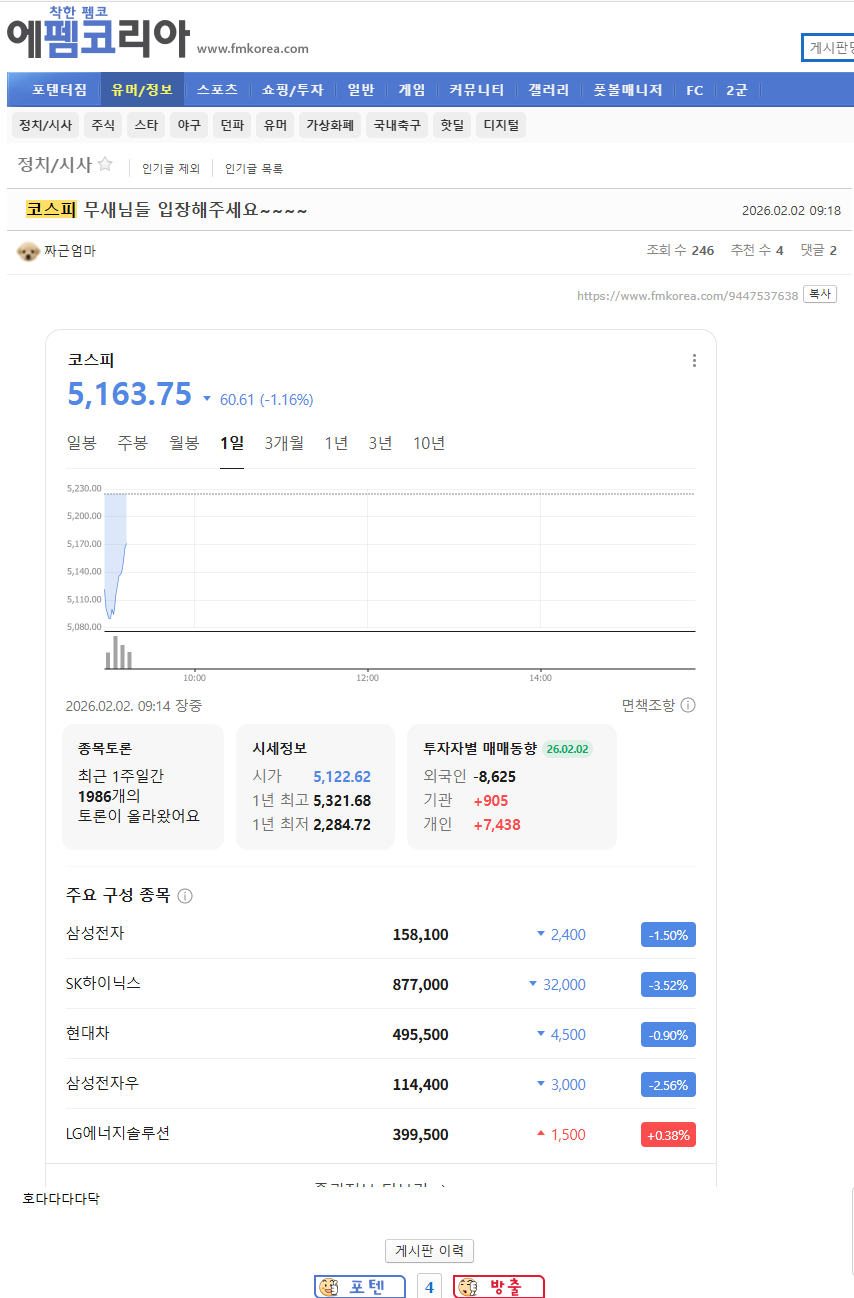Open the 포텐터짐 main menu

tap(59, 90)
